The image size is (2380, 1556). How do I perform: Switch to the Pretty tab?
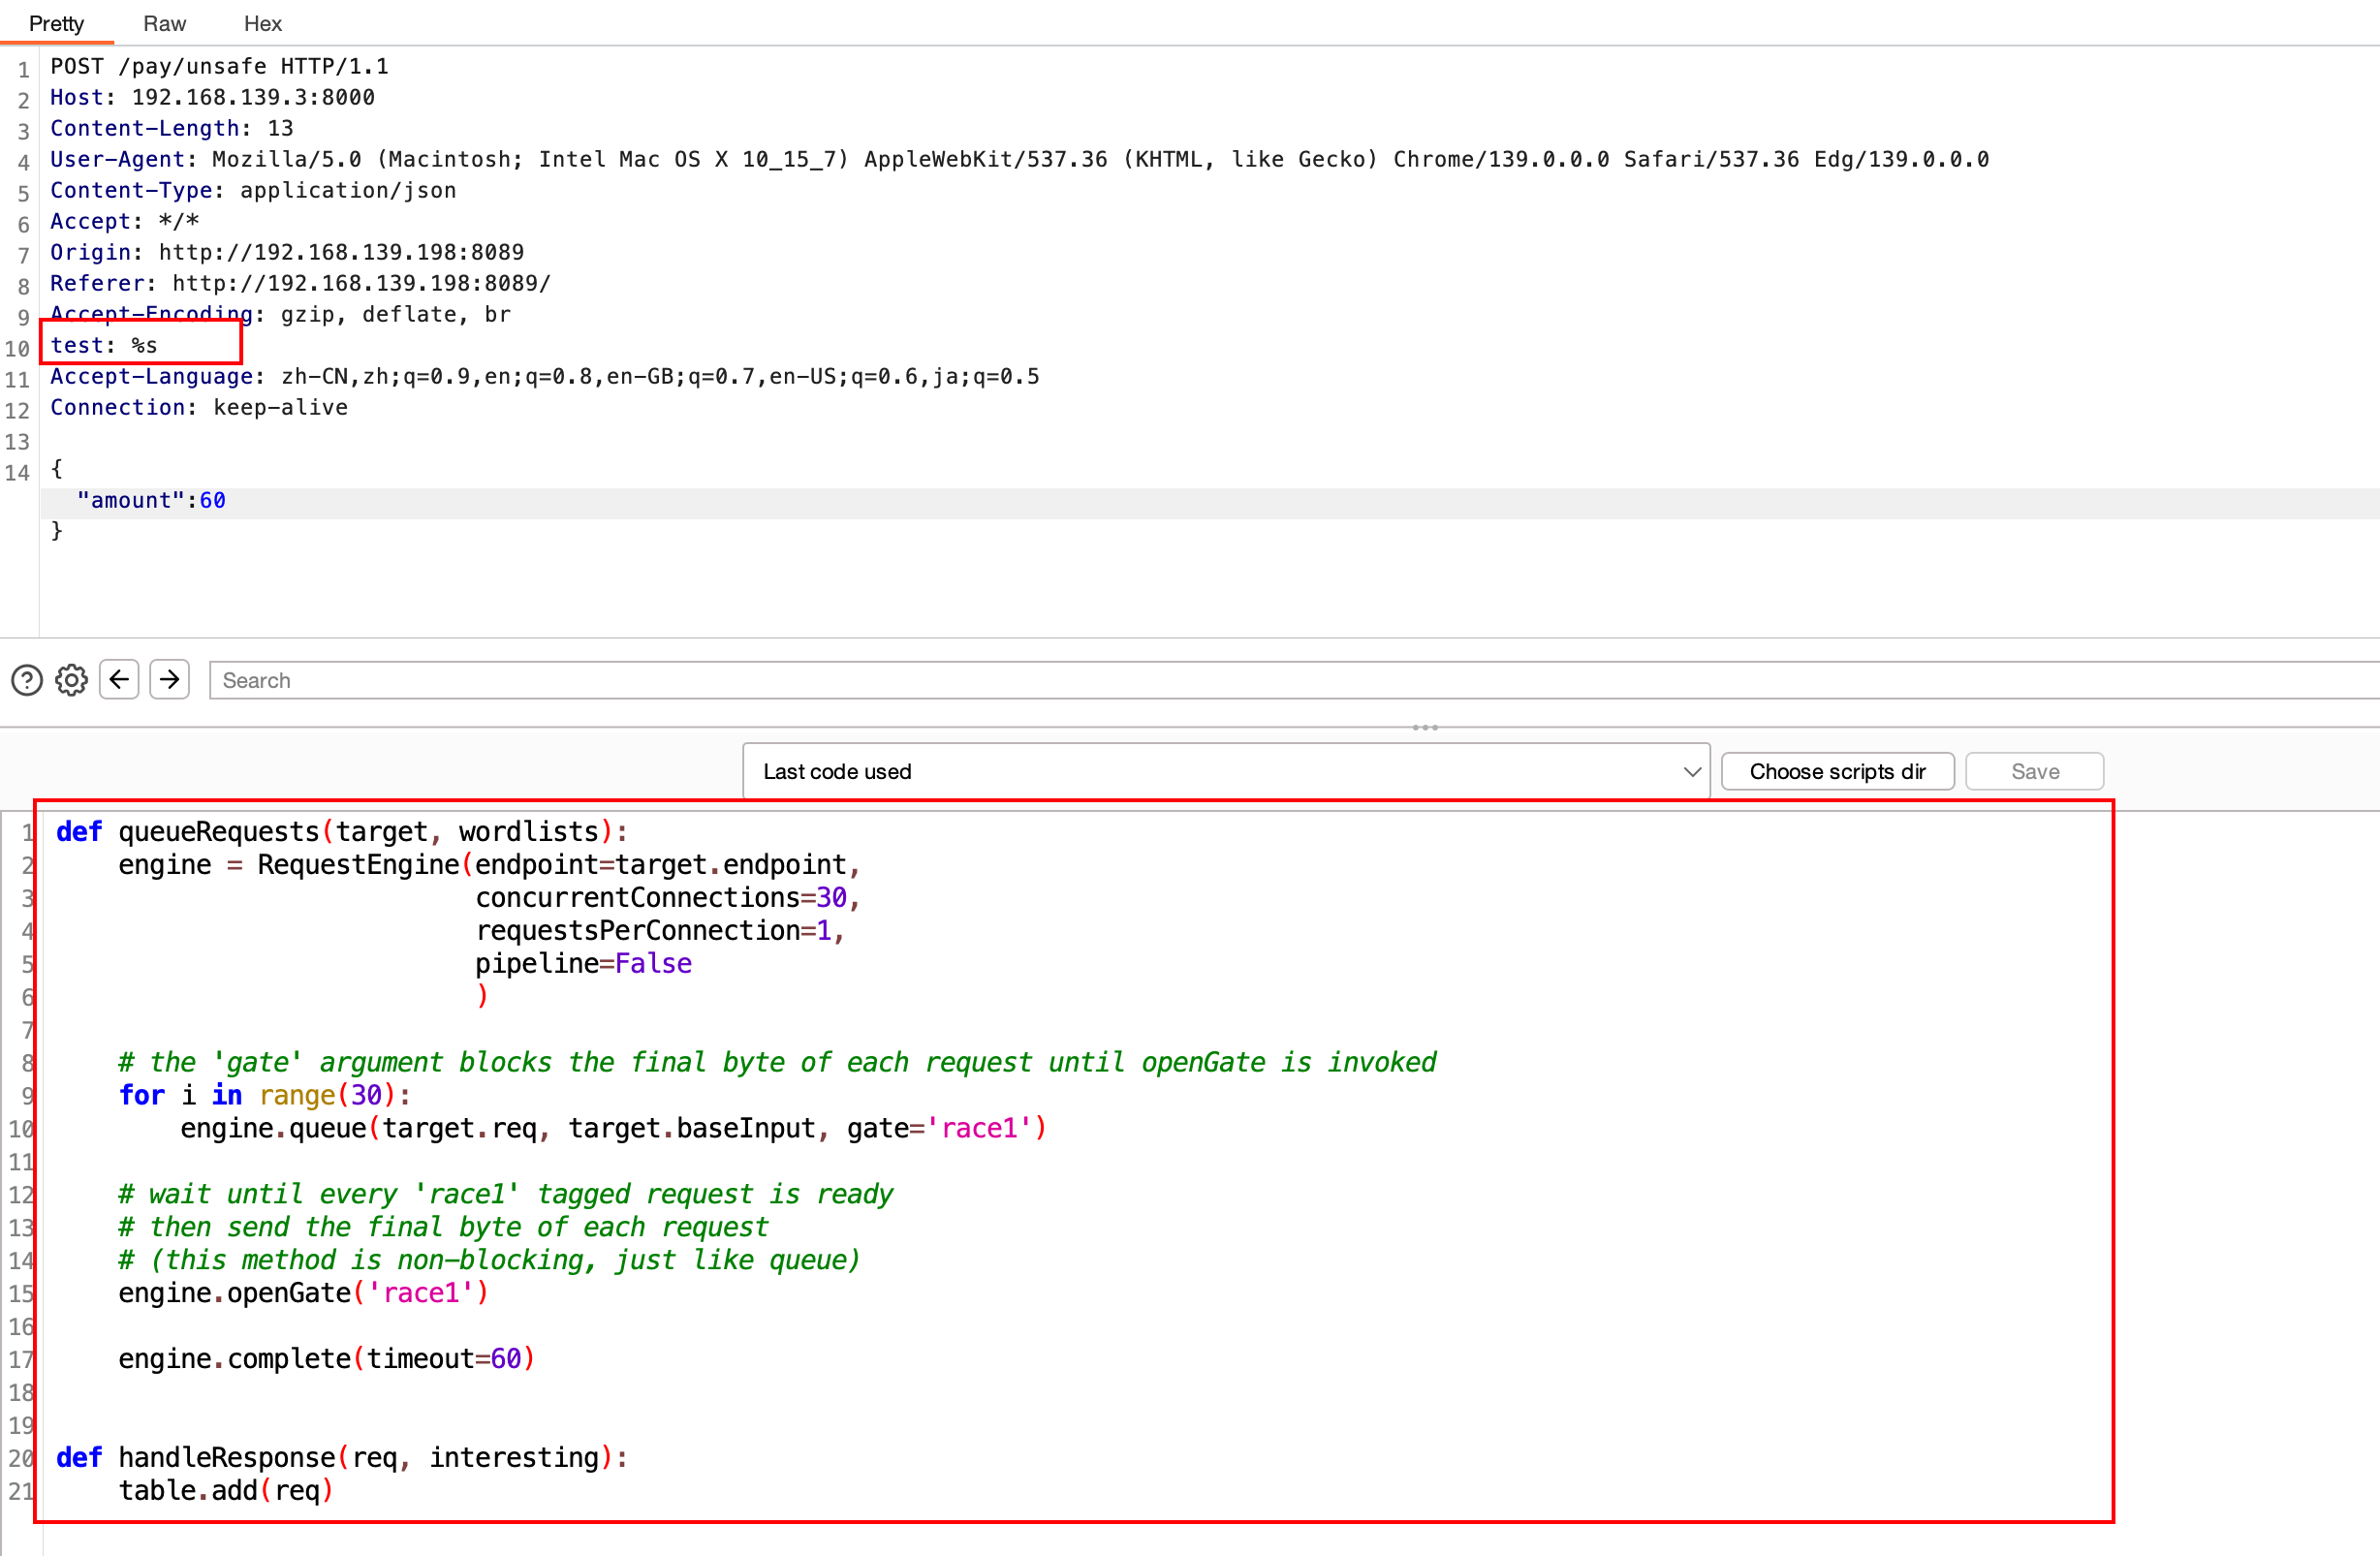tap(56, 23)
